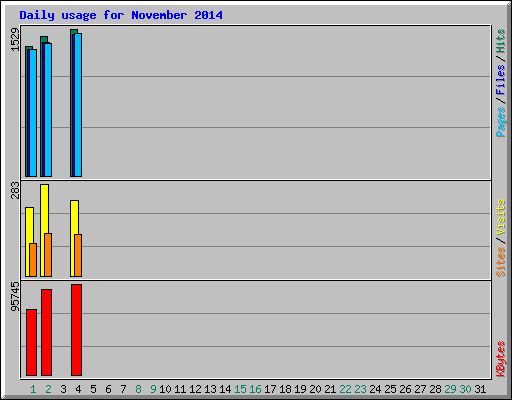Click the orange Sites bar for day 1
Screen dimensions: 512x400
pyautogui.click(x=33, y=260)
